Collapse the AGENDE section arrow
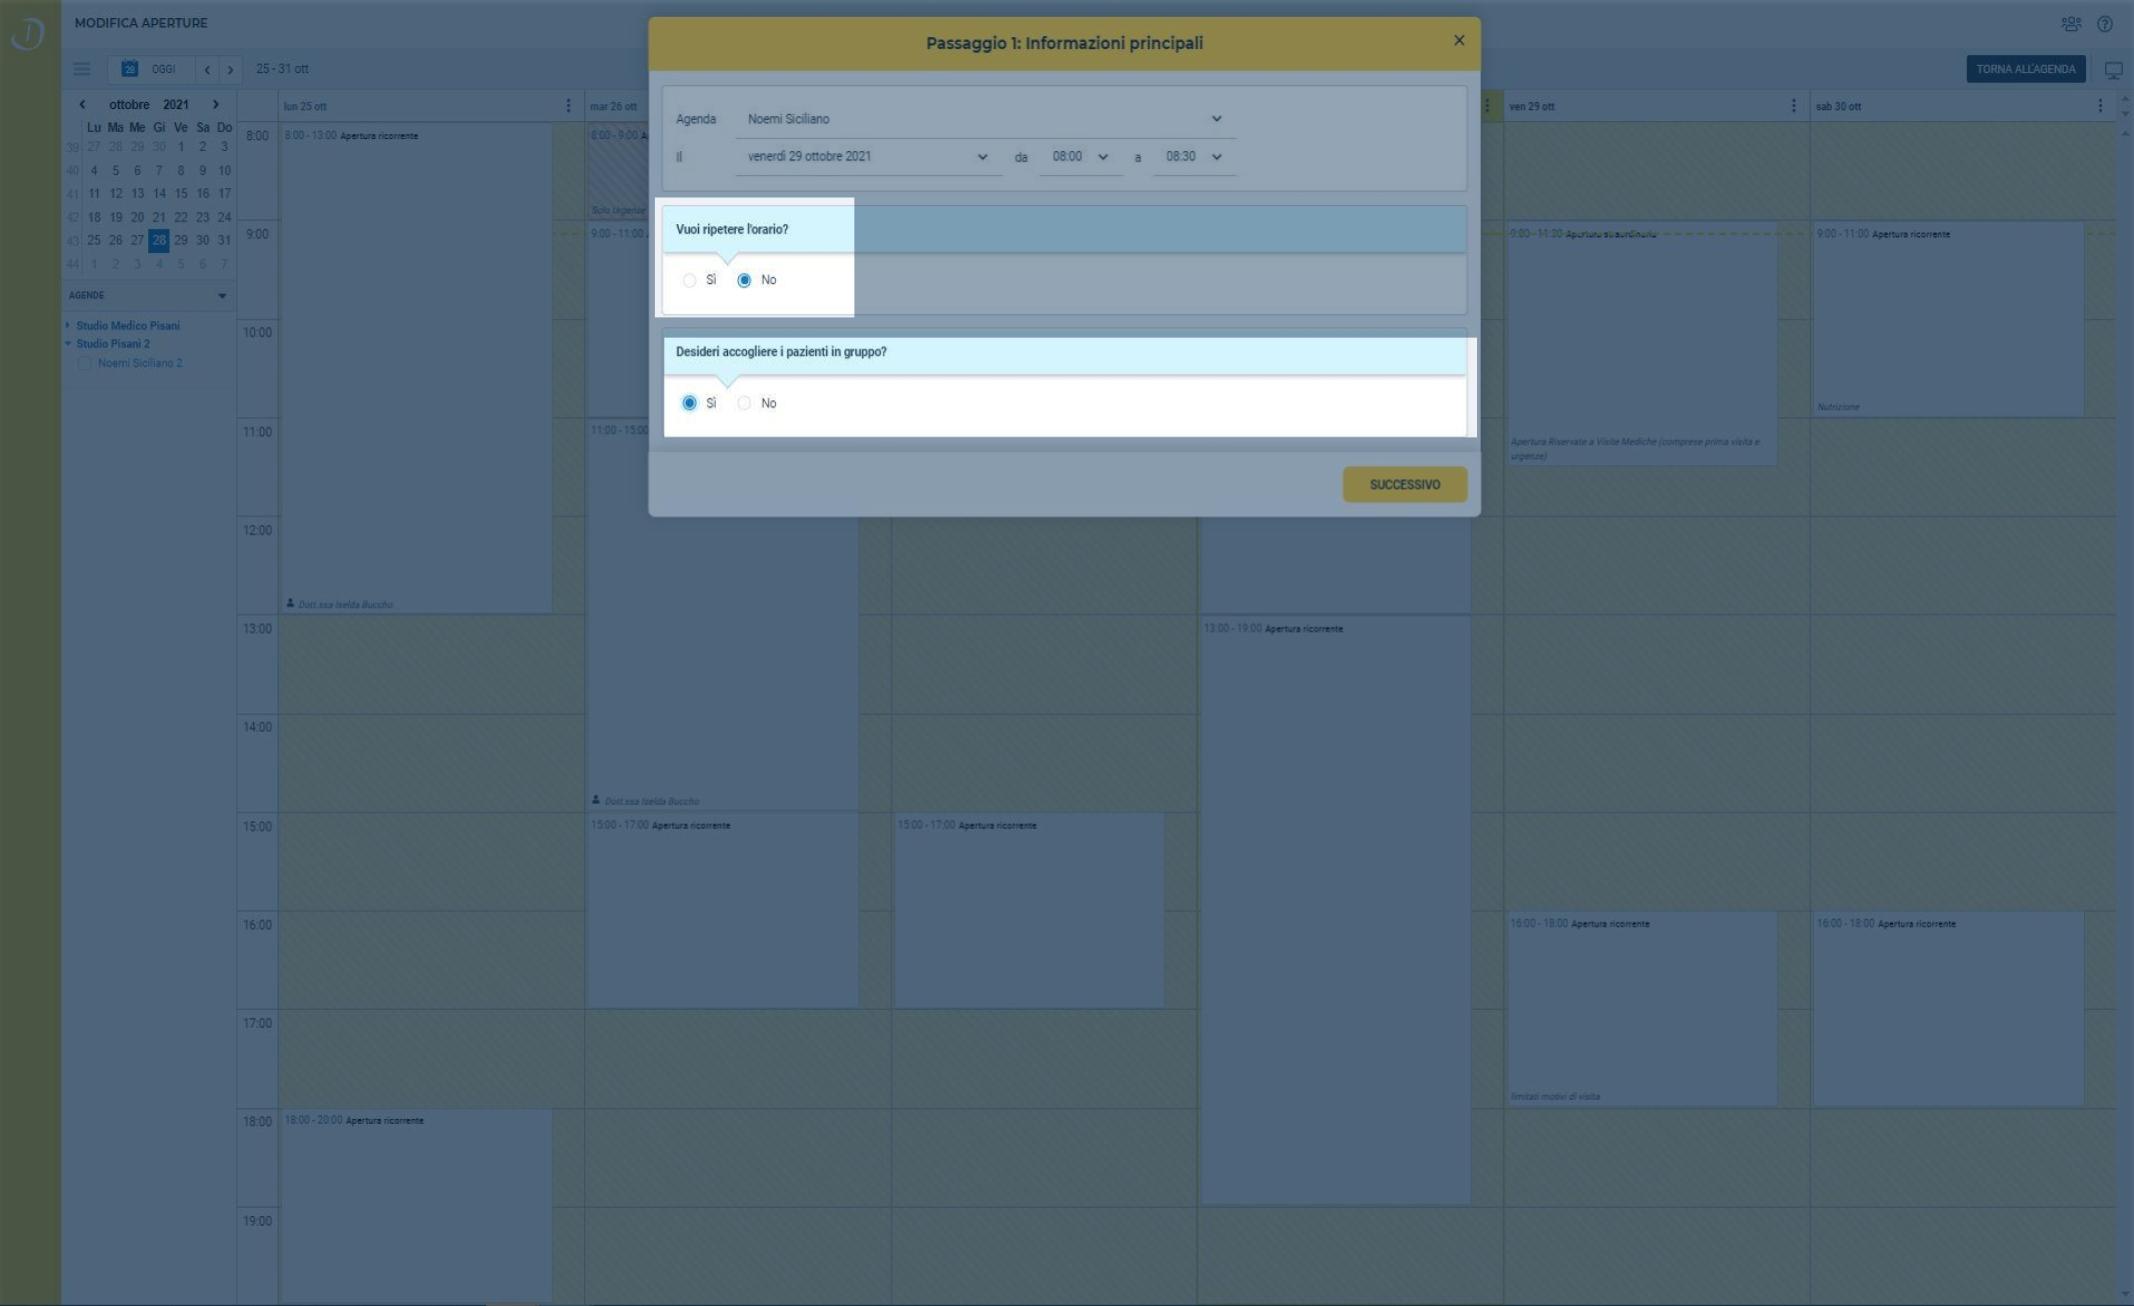Screen dimensions: 2134x1306 pyautogui.click(x=222, y=296)
